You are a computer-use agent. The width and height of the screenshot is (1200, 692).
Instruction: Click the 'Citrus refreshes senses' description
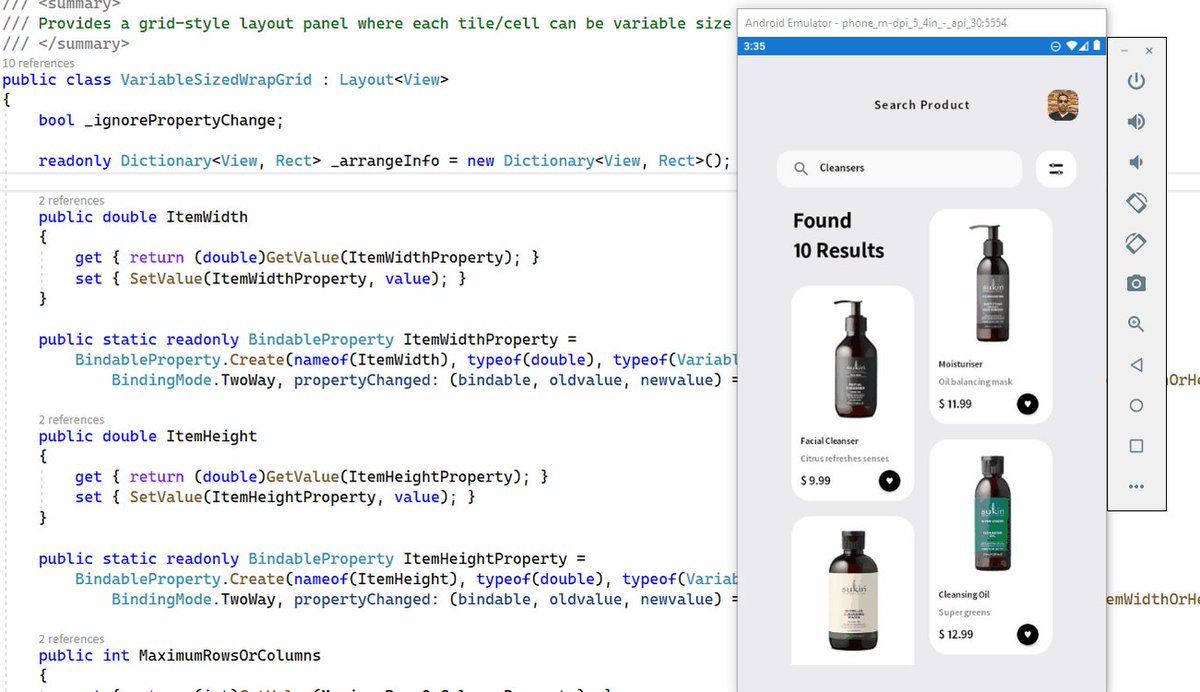[x=844, y=459]
